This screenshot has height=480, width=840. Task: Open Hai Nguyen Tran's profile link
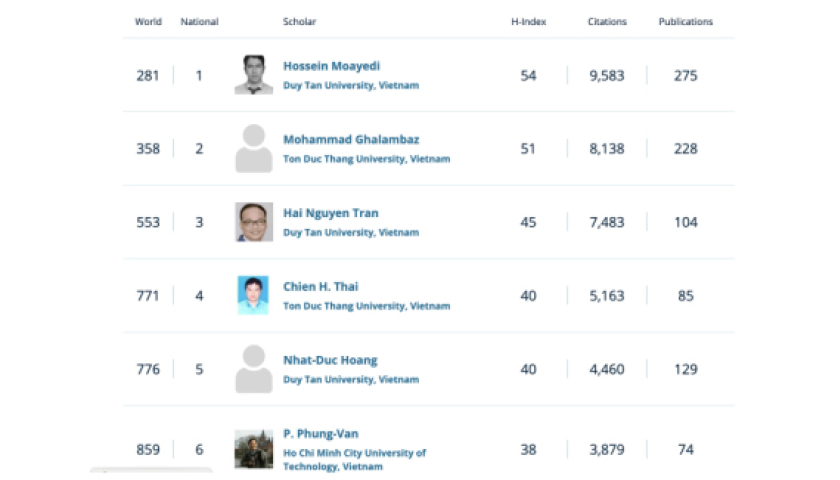(x=330, y=213)
